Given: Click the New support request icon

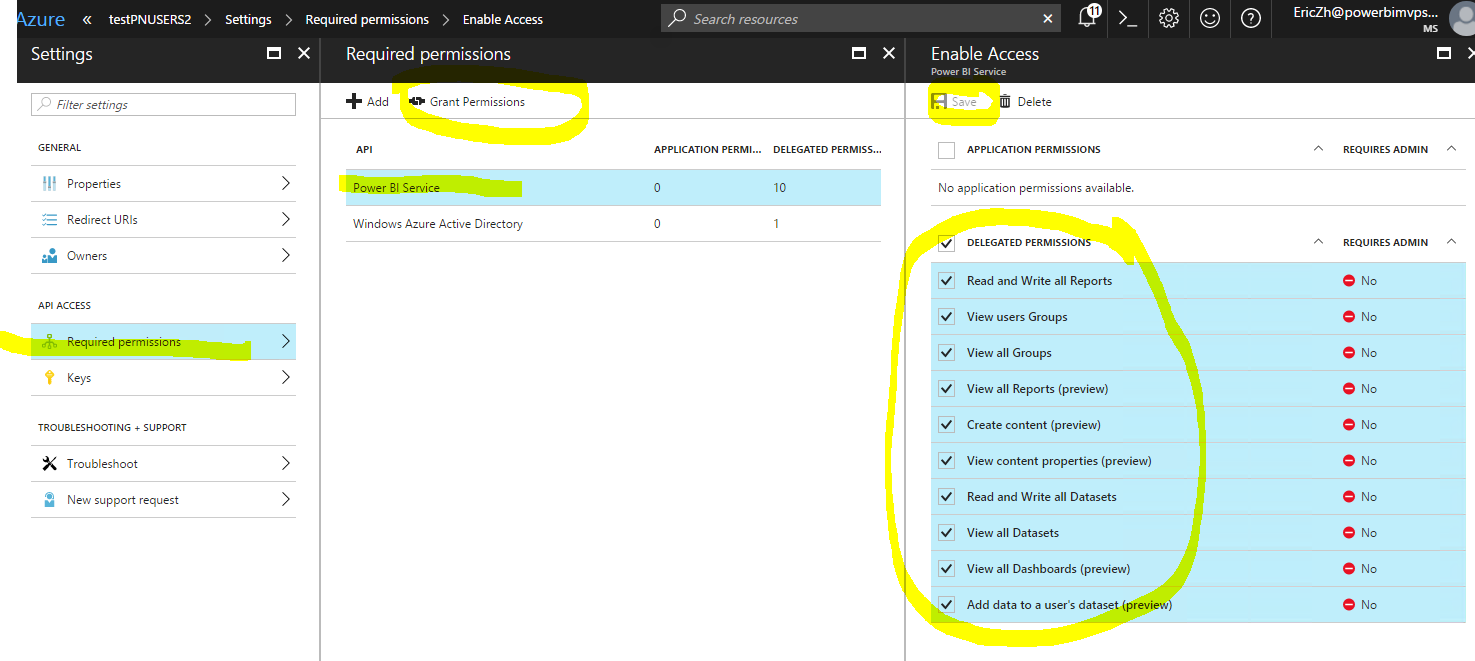Looking at the screenshot, I should point(50,499).
